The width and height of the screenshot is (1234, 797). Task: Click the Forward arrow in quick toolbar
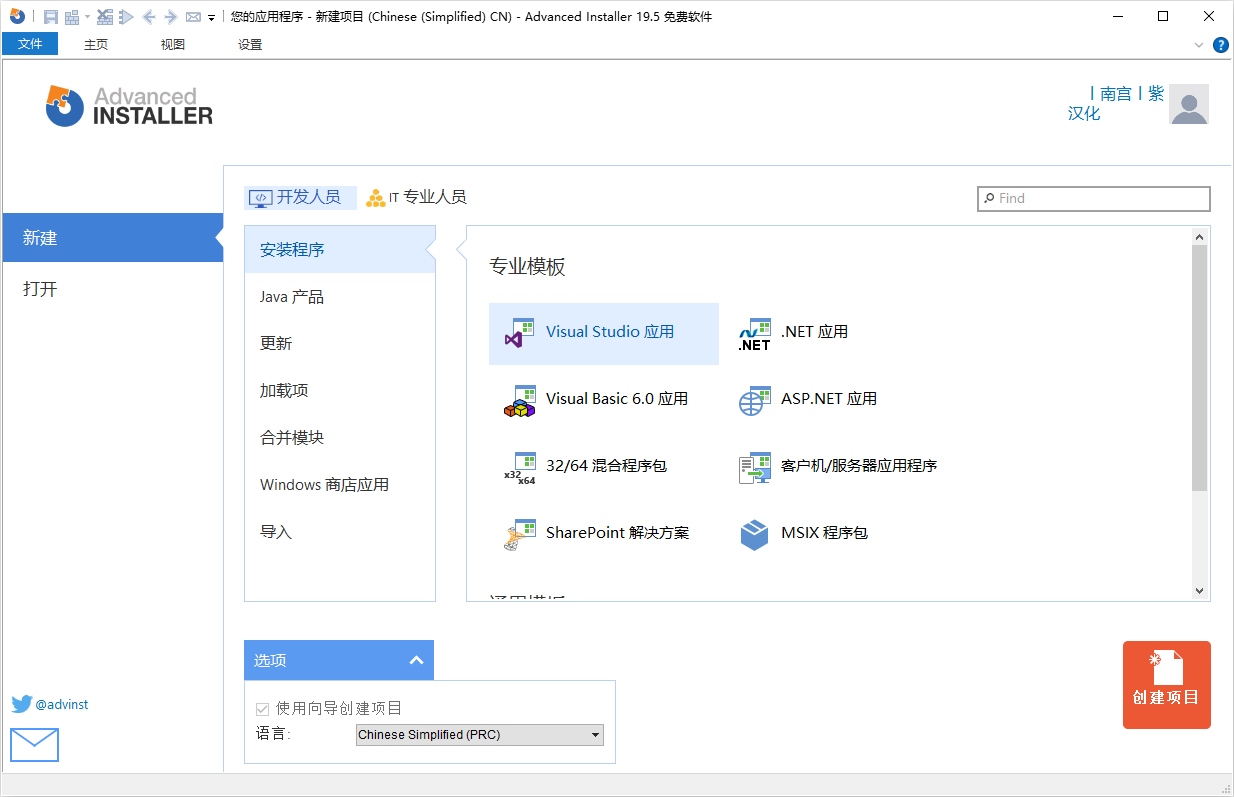[170, 17]
